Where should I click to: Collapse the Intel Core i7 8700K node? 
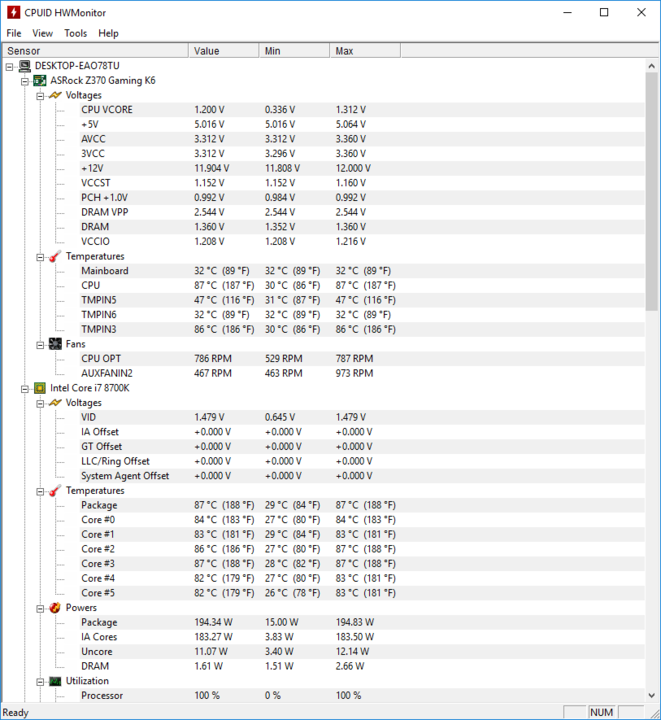[x=25, y=389]
